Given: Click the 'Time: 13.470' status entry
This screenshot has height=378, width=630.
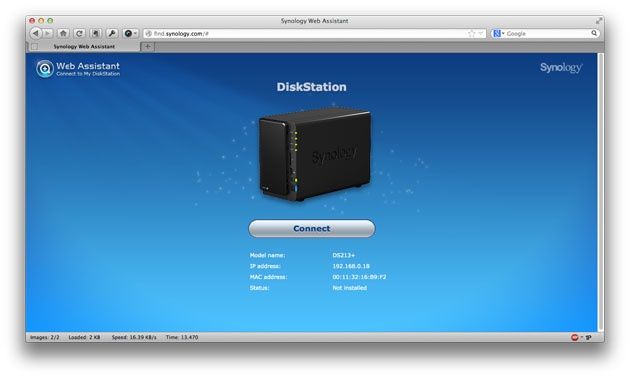Looking at the screenshot, I should pos(182,337).
